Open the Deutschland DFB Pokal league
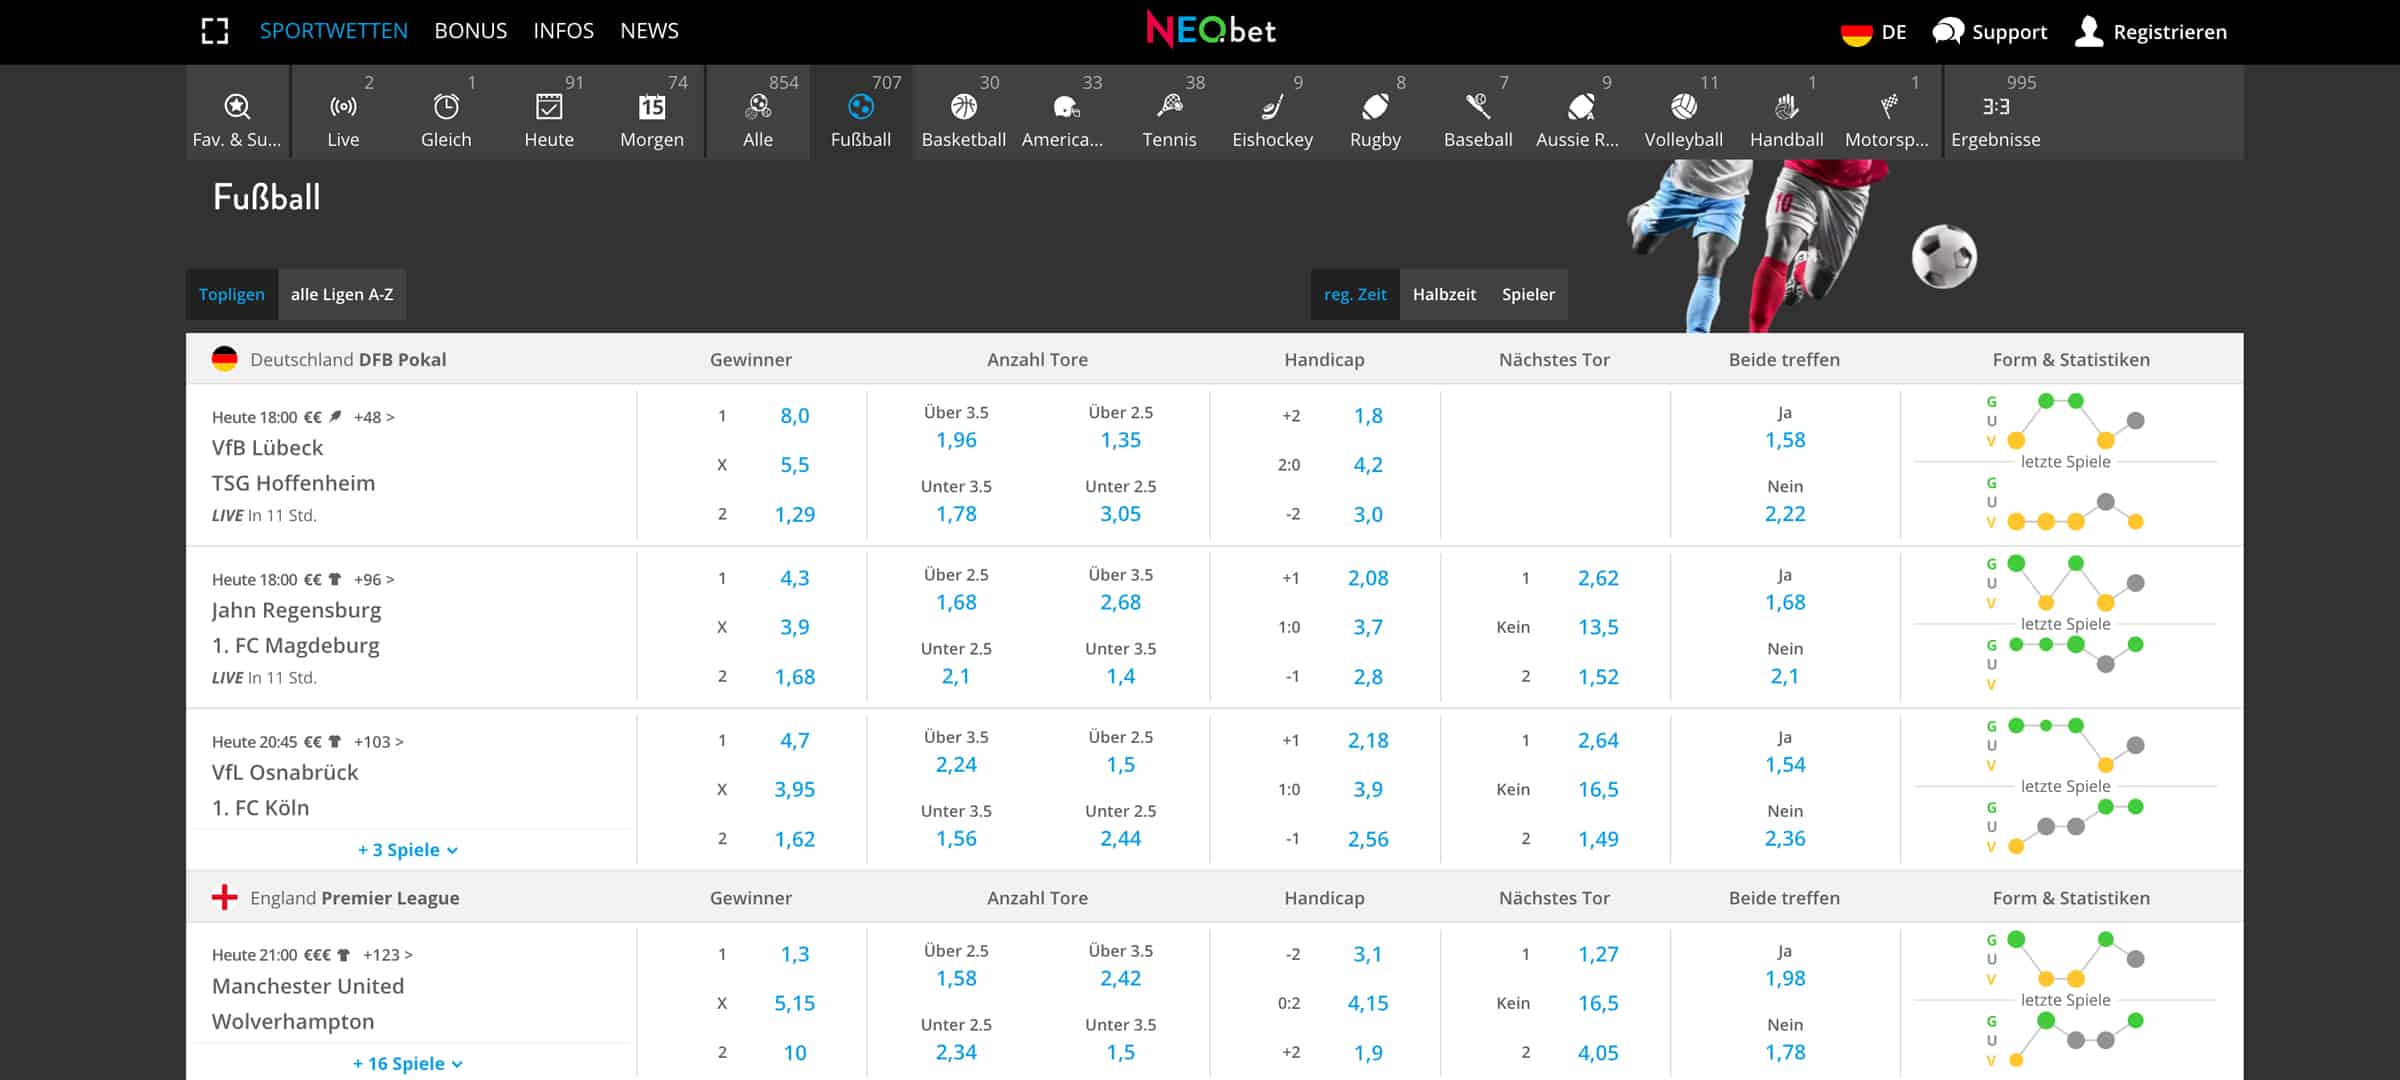 (x=348, y=359)
